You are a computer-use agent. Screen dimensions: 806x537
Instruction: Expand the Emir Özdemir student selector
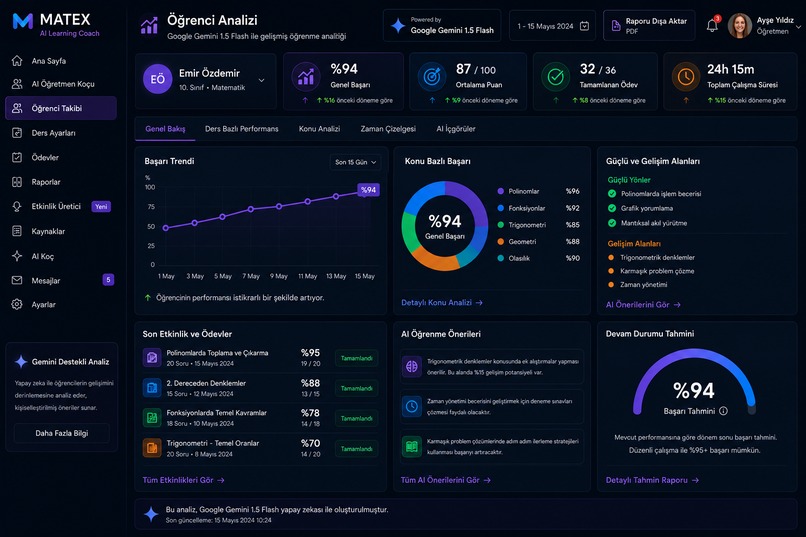click(262, 80)
